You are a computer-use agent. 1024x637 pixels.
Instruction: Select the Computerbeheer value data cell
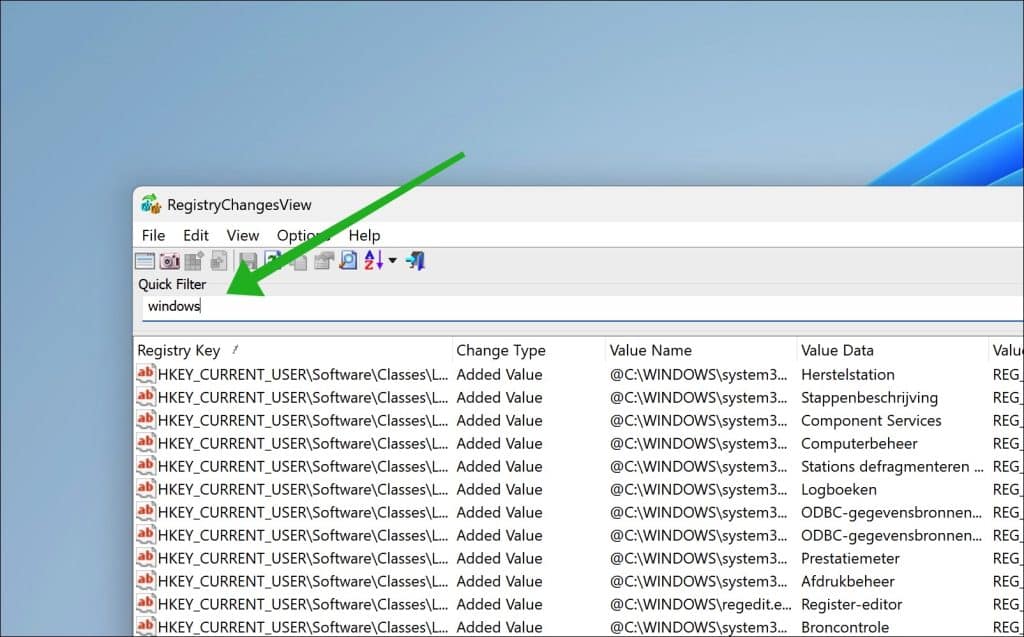859,444
